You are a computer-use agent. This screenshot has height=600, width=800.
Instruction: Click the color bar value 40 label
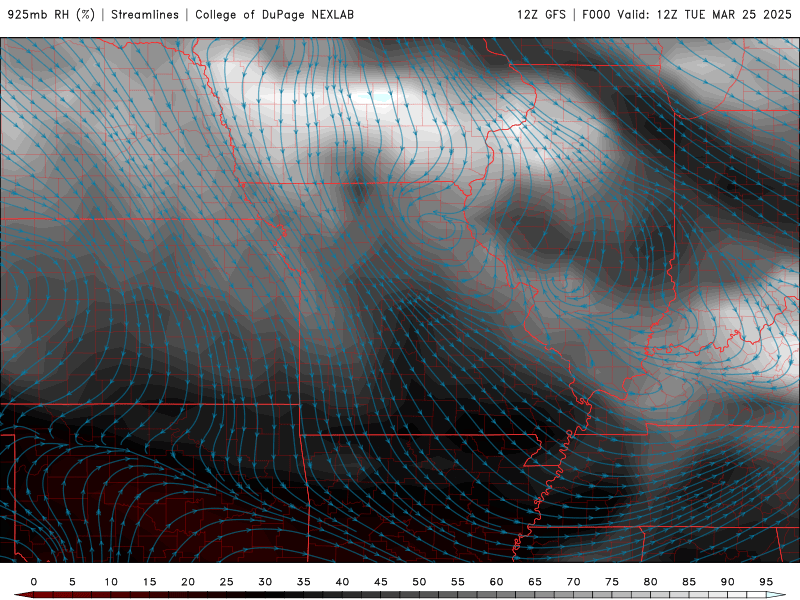click(x=342, y=582)
